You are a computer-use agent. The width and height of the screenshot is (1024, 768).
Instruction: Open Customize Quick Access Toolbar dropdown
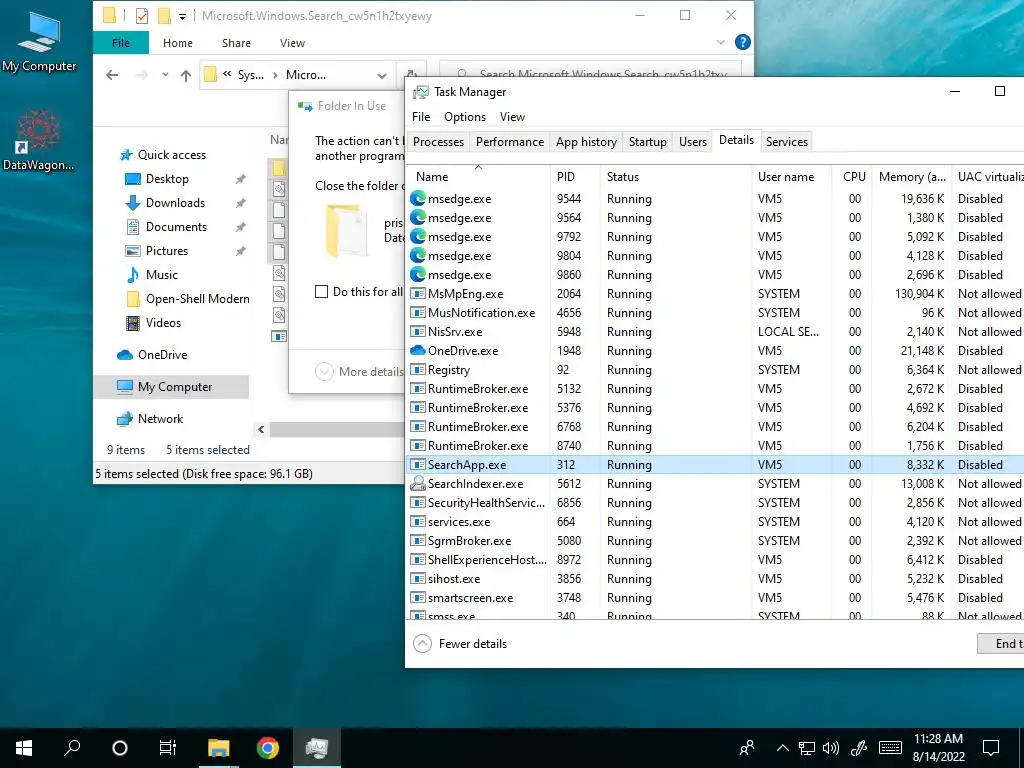tap(182, 16)
